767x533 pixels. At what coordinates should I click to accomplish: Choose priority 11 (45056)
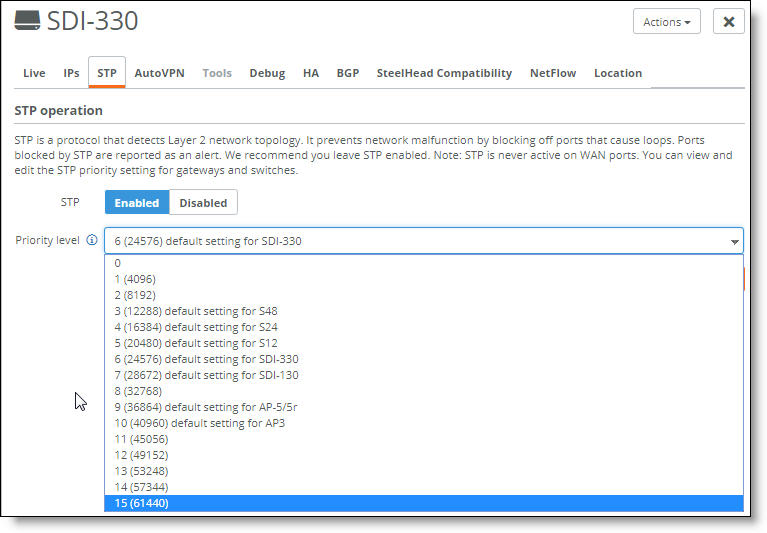click(x=424, y=439)
